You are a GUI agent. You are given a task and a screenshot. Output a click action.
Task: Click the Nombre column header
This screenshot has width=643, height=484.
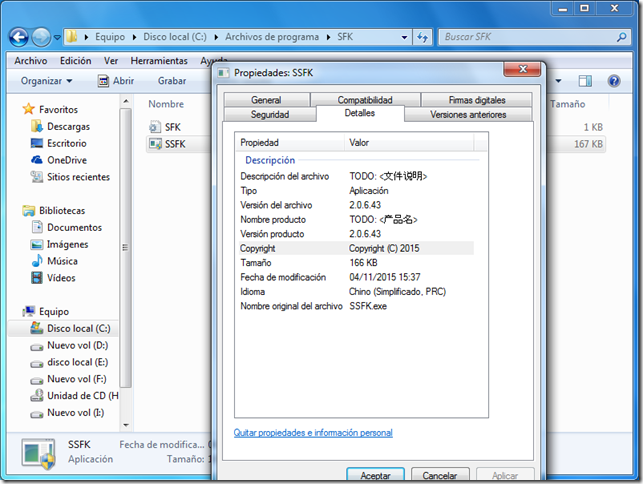166,104
